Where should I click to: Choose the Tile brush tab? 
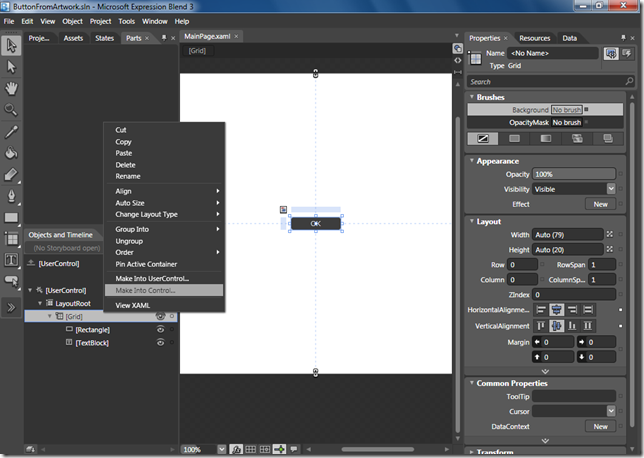(x=577, y=138)
